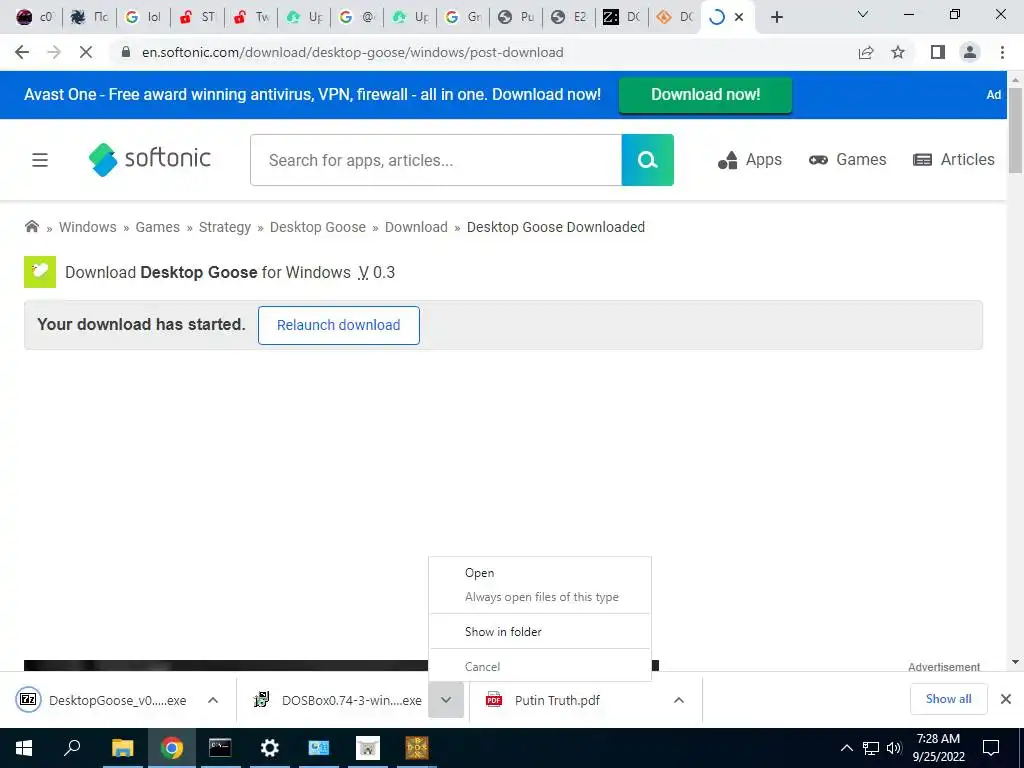
Task: Click the home breadcrumb icon
Action: point(31,227)
